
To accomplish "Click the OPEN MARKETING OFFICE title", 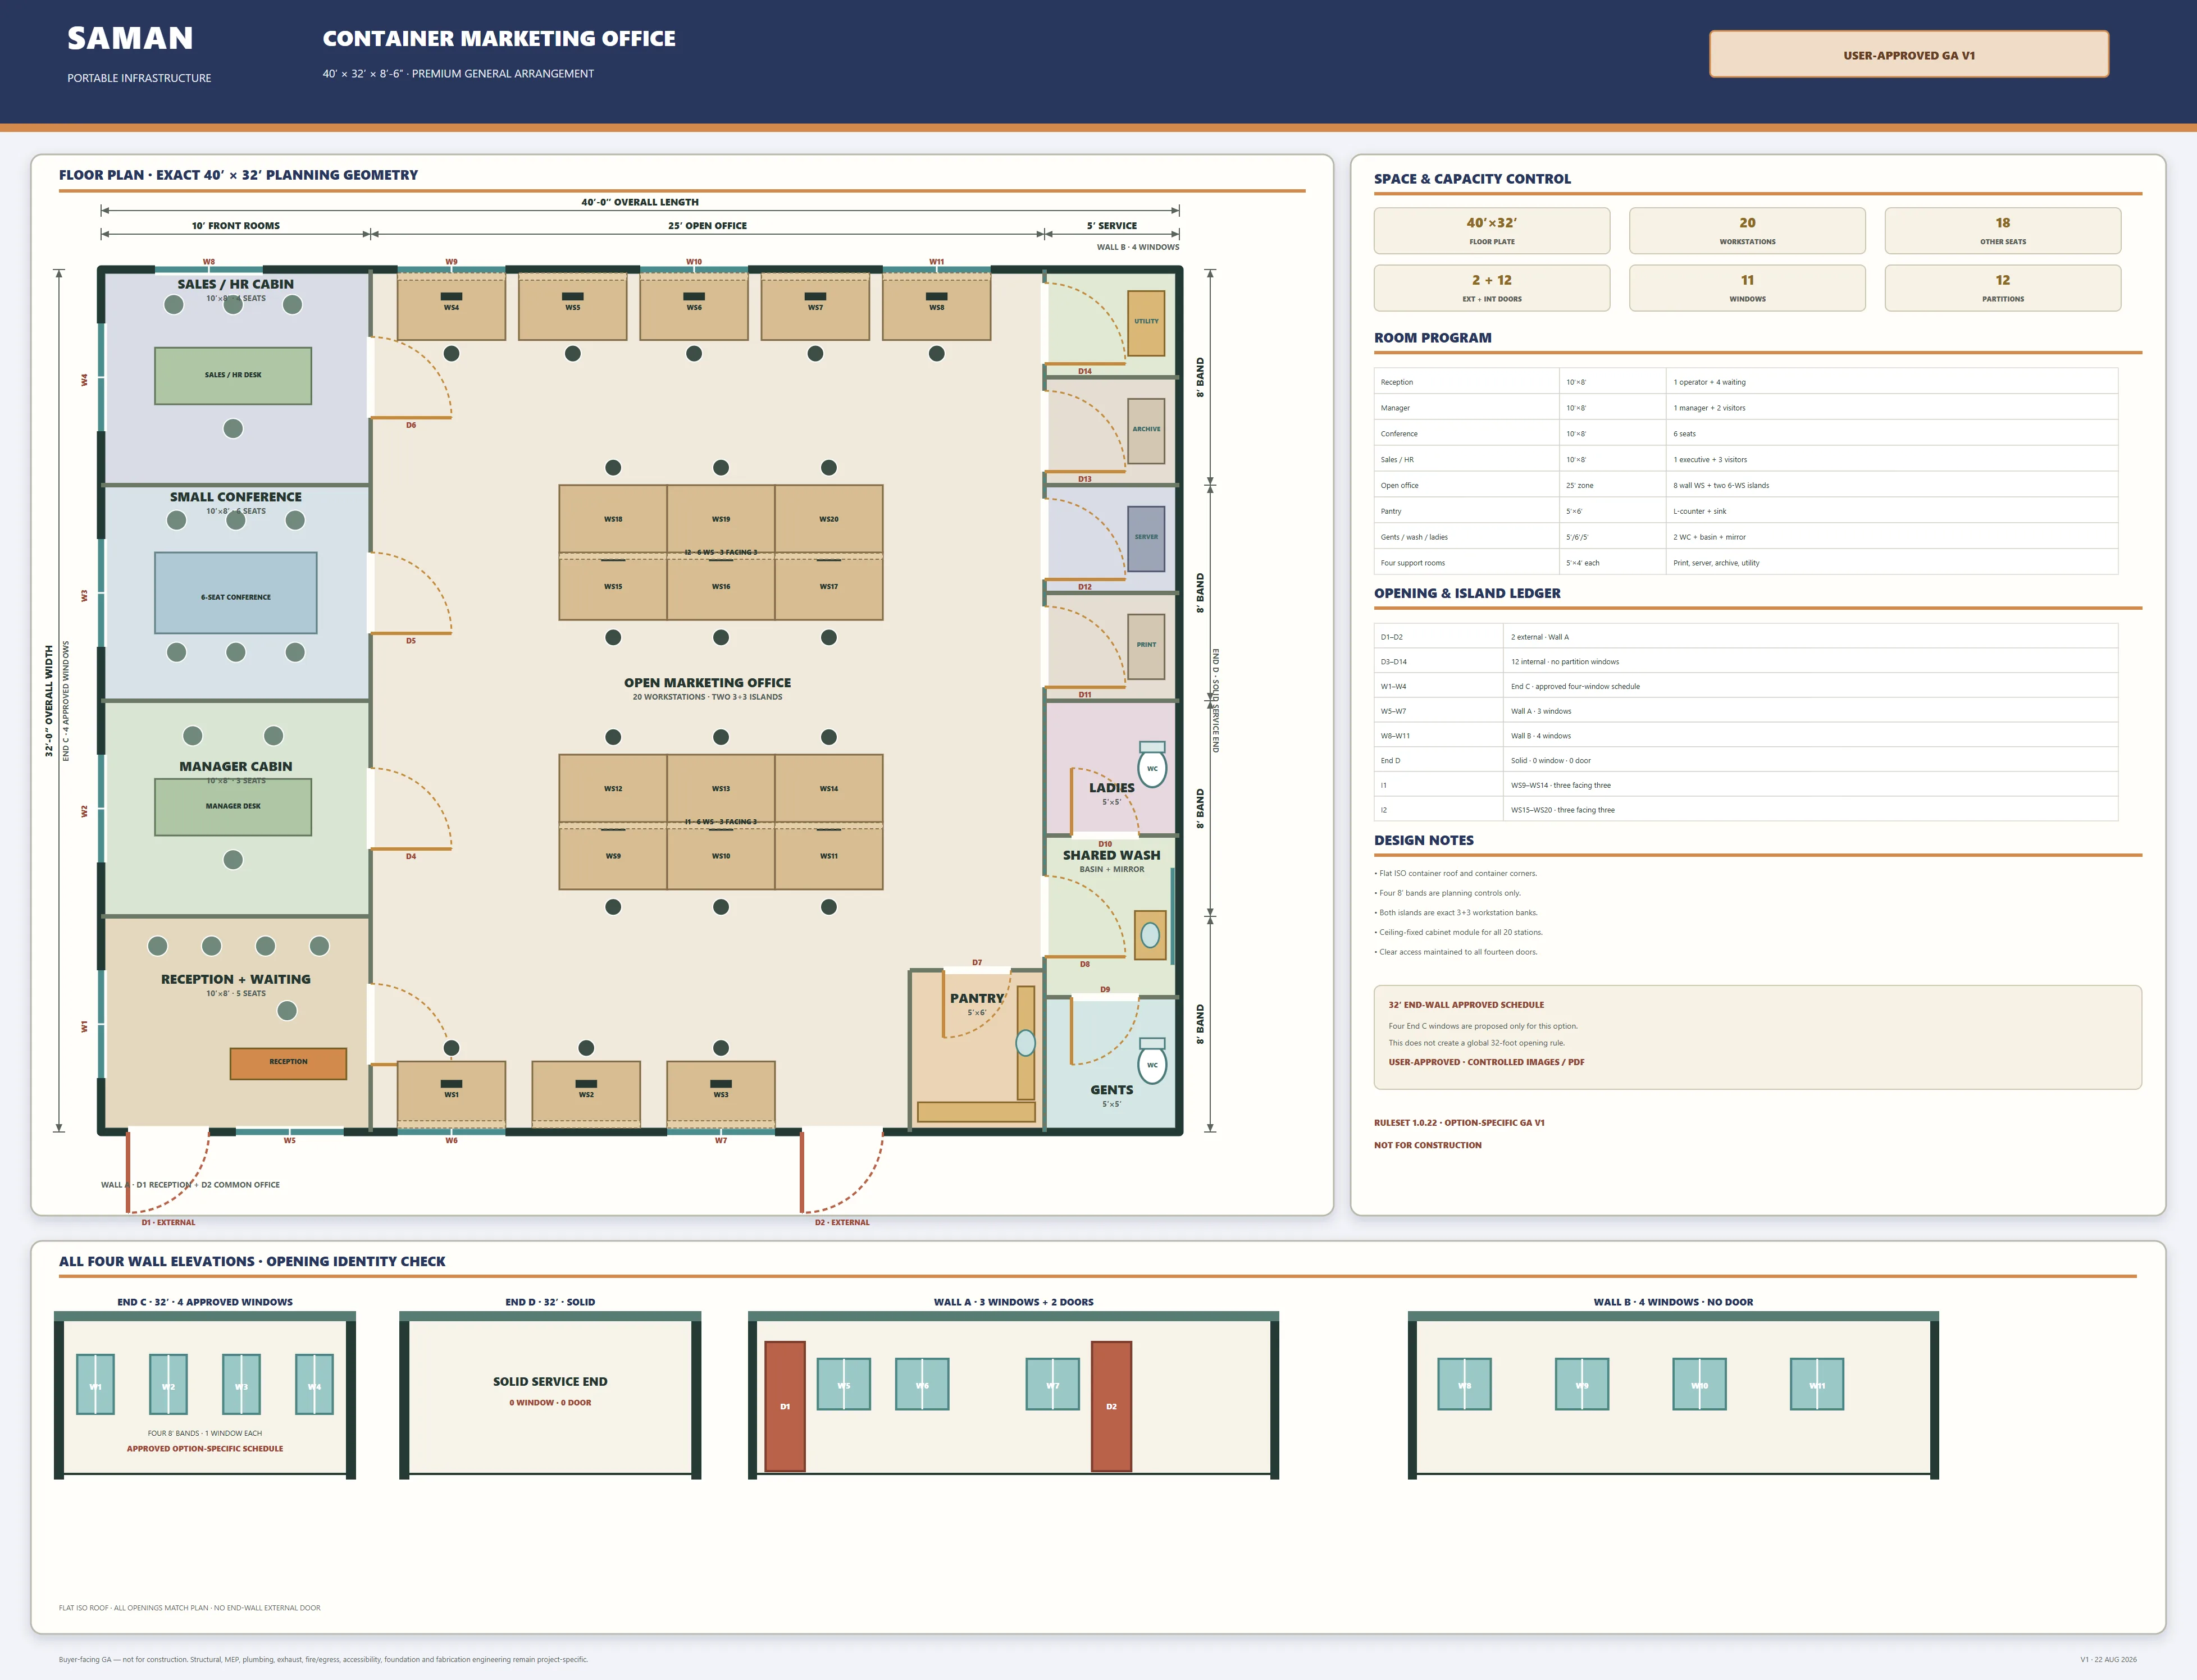I will (707, 683).
